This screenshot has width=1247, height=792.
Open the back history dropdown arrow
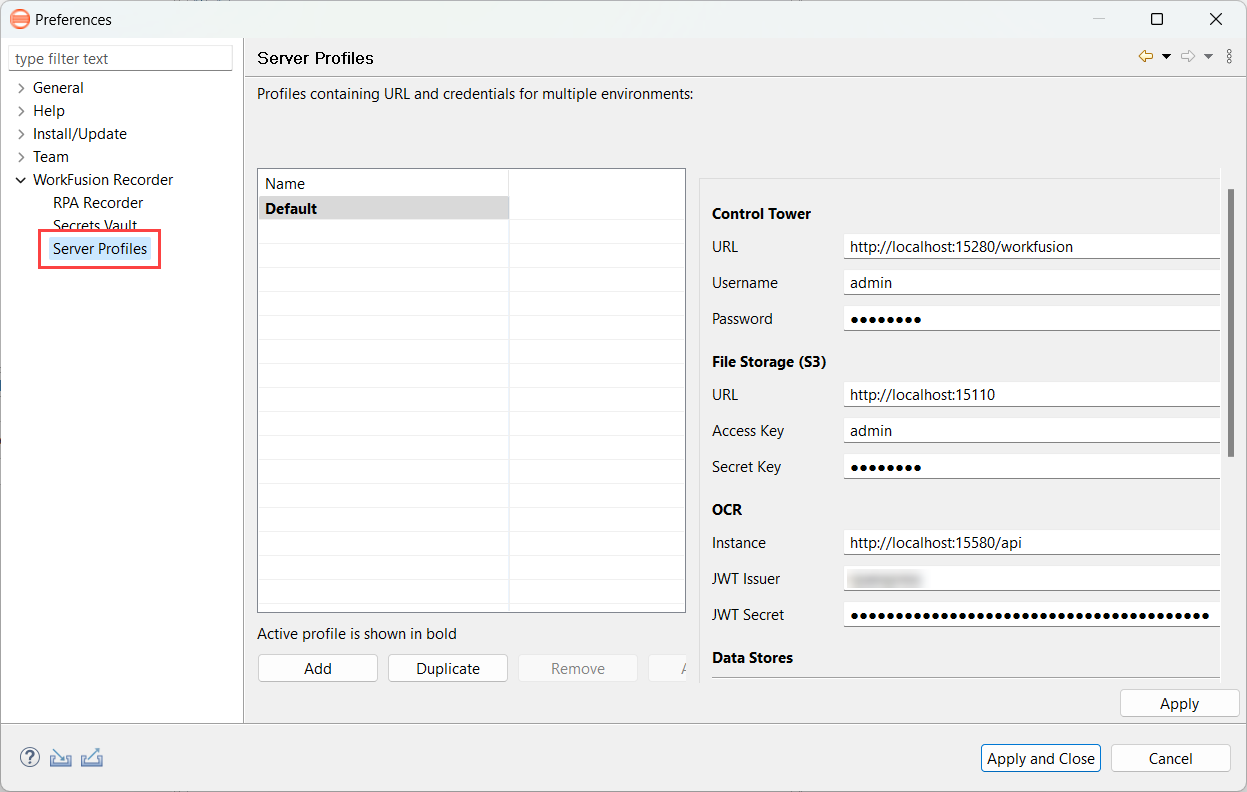(1166, 57)
